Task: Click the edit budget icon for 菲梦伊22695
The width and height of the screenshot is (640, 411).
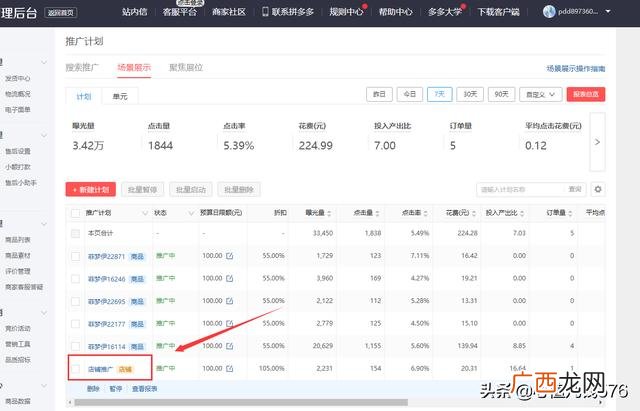Action: click(x=229, y=301)
